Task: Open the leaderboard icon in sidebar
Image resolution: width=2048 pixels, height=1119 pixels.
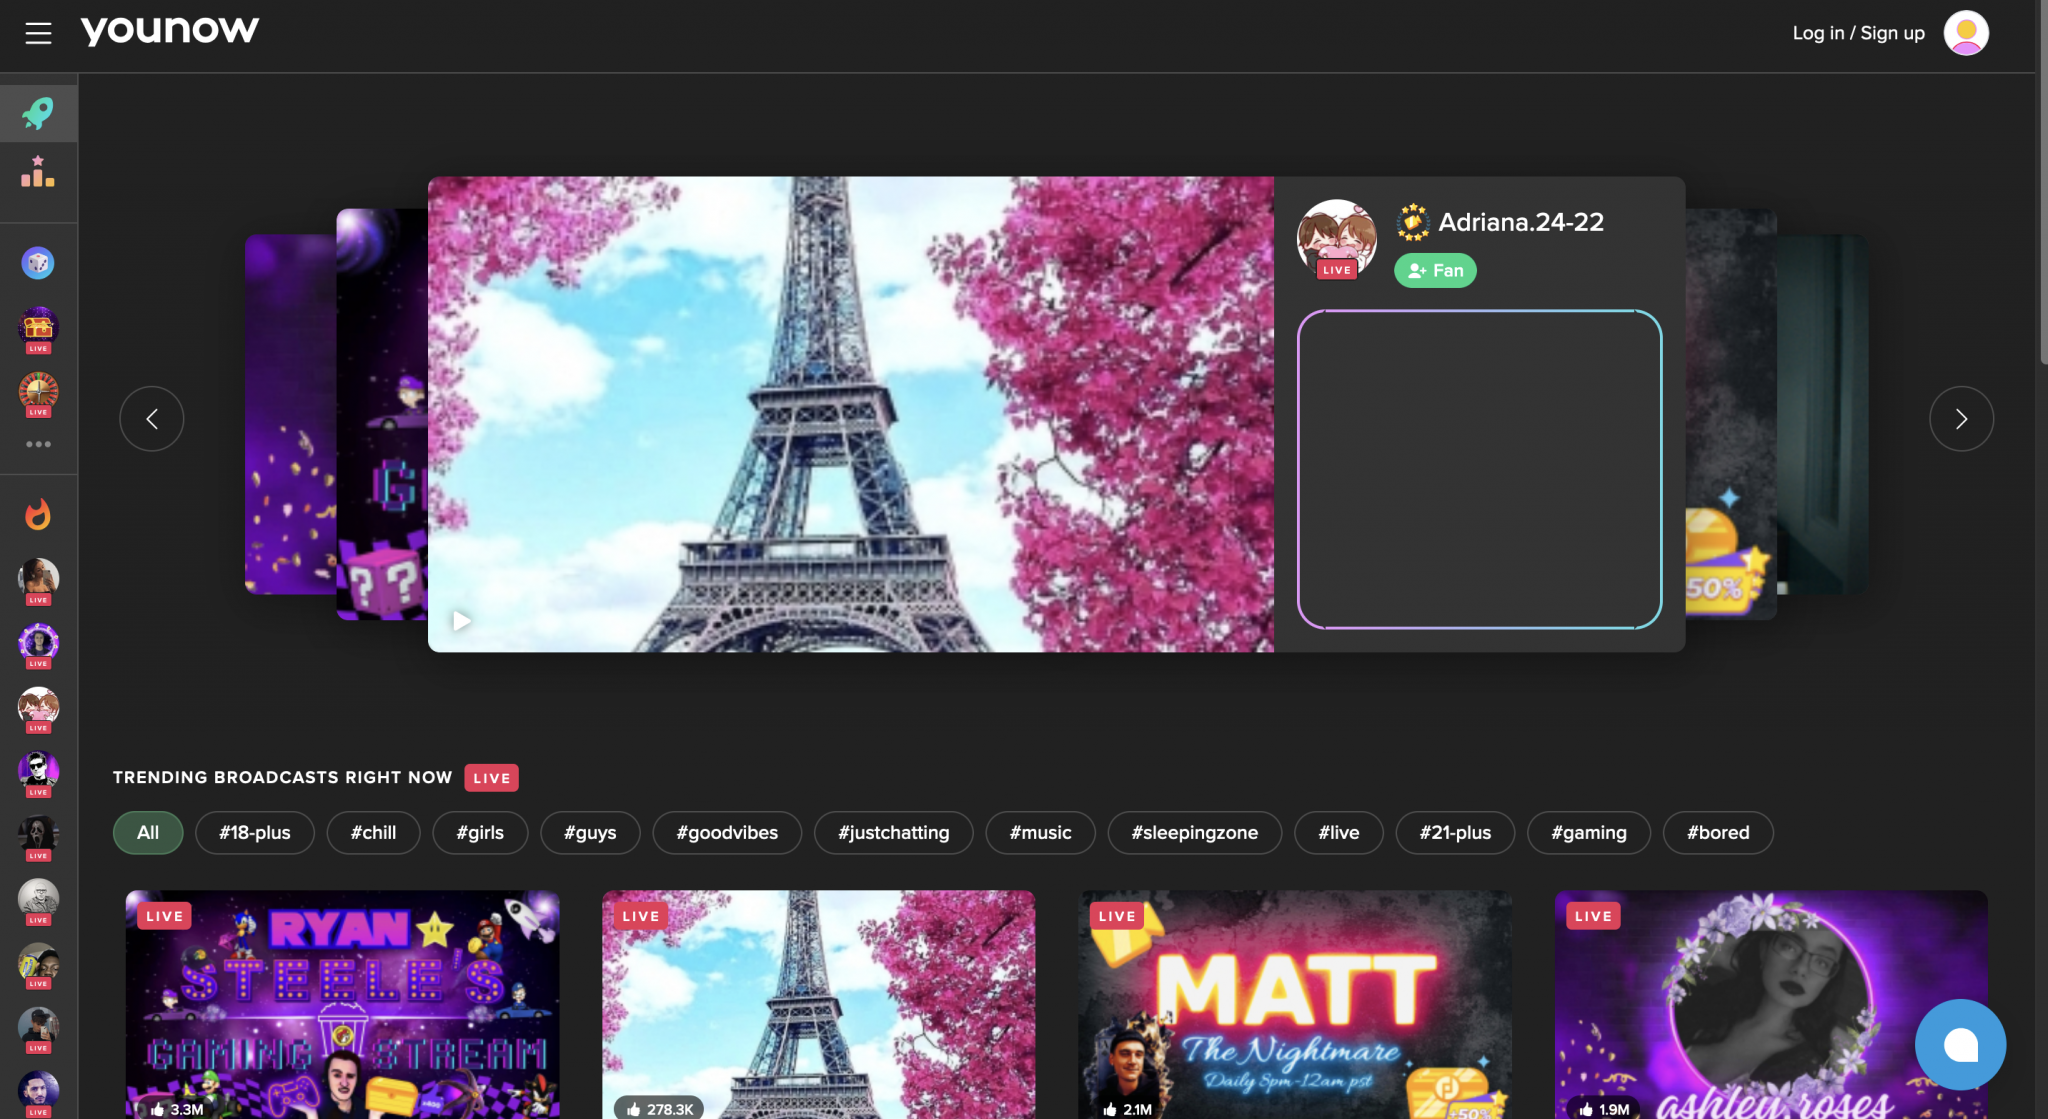Action: coord(38,172)
